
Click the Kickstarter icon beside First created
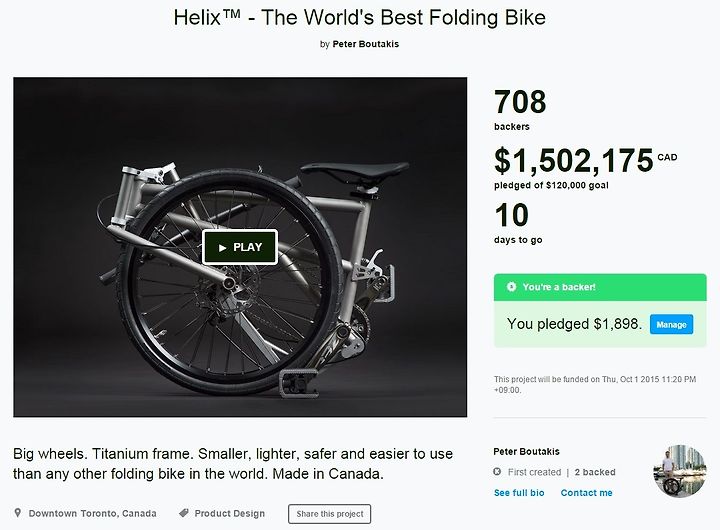(497, 472)
